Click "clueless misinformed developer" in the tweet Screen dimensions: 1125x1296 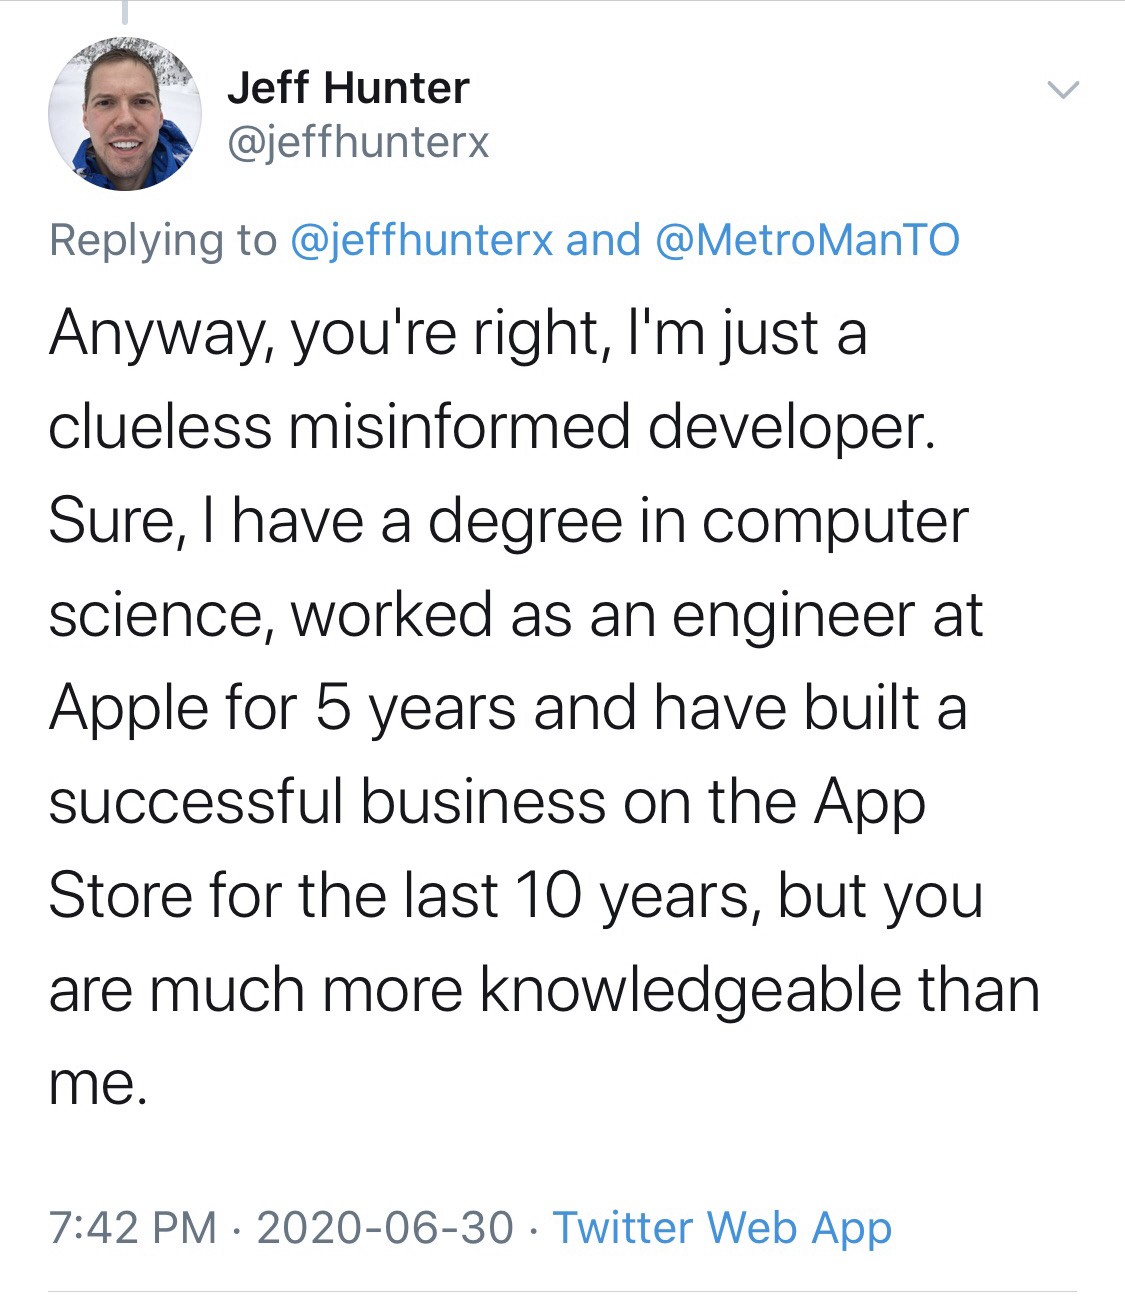[491, 427]
